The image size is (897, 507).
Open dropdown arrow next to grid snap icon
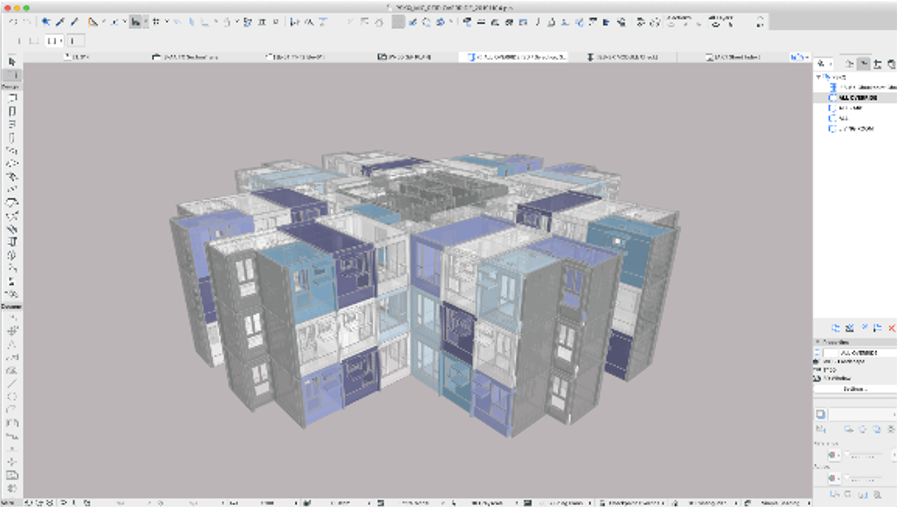tap(166, 22)
